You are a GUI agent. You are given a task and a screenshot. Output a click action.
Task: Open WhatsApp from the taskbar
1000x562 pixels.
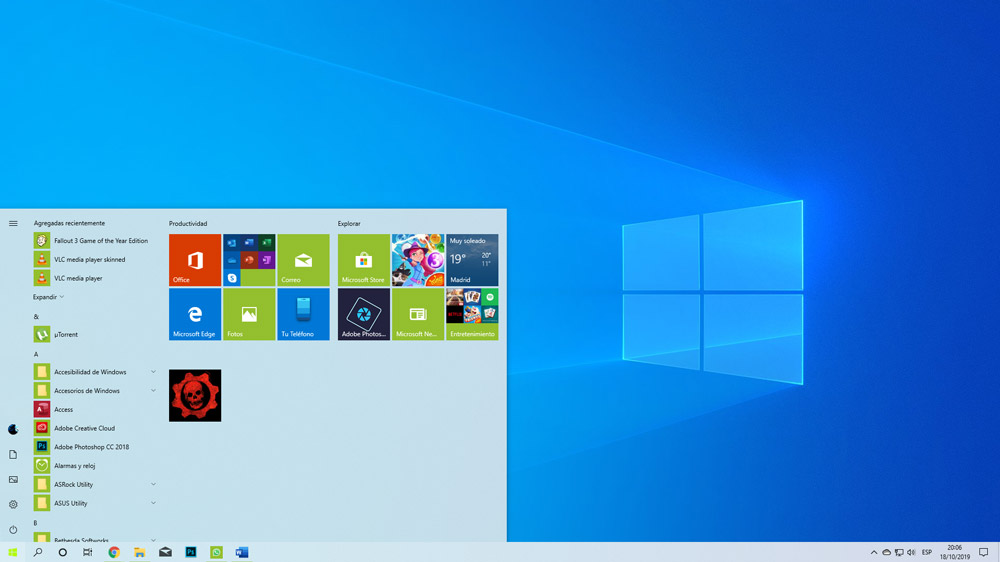(216, 552)
